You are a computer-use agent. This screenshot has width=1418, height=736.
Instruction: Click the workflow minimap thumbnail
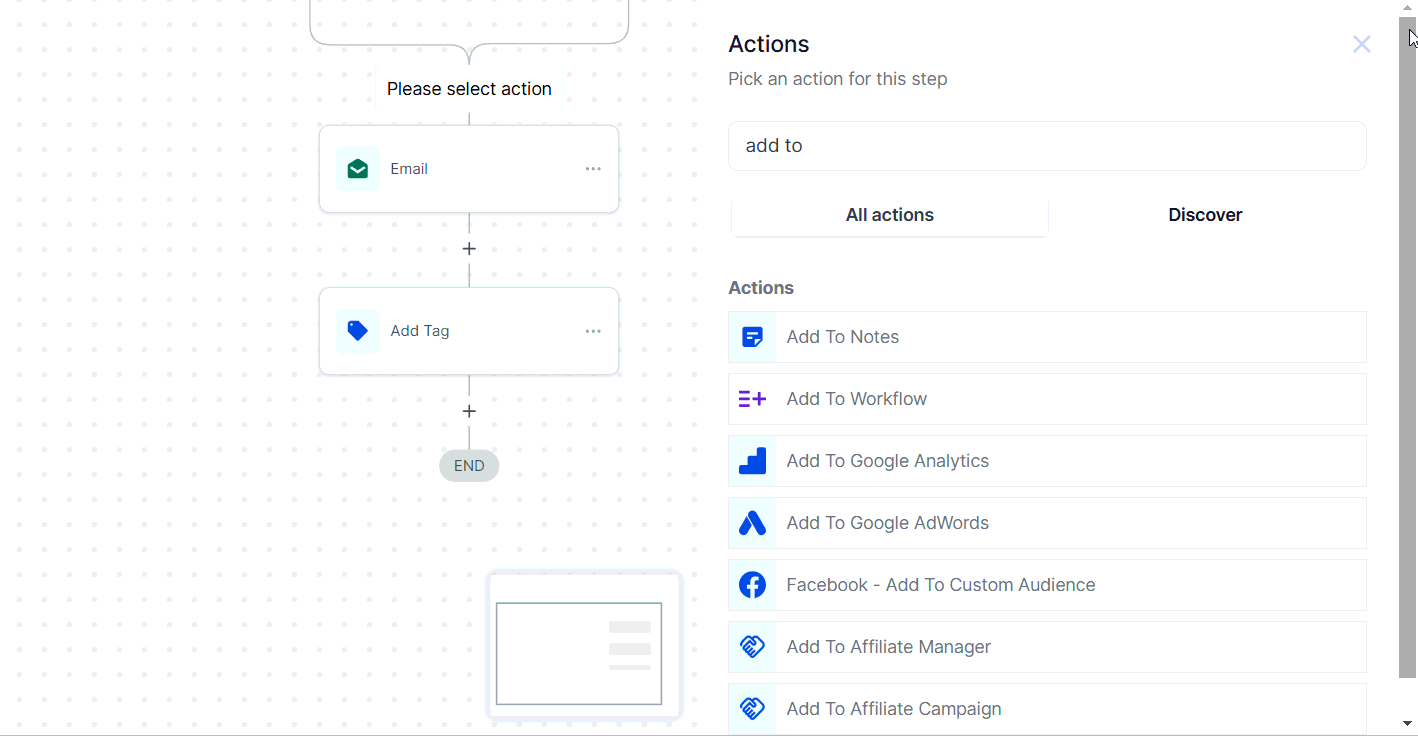click(584, 645)
